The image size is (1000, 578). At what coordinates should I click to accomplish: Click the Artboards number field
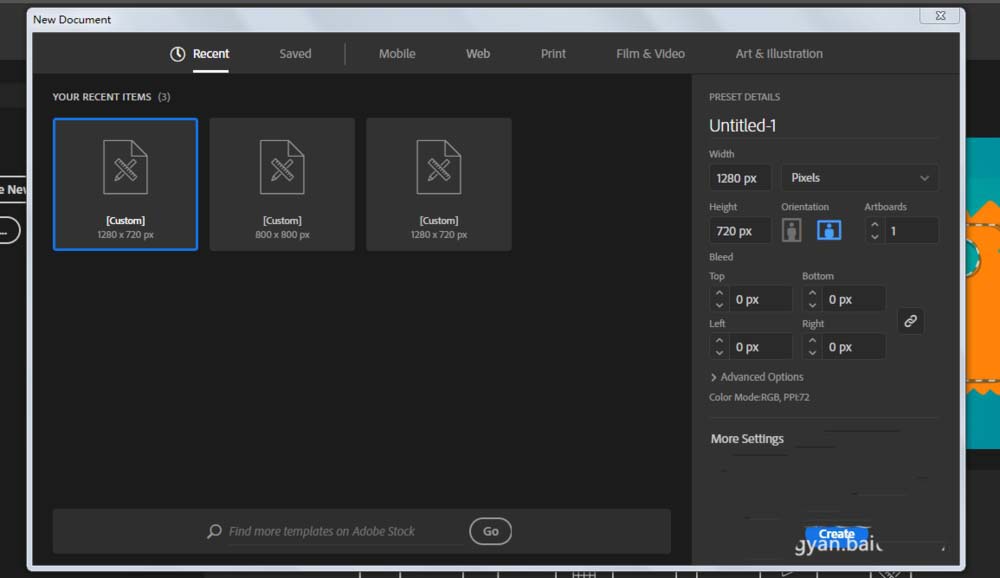(x=911, y=231)
